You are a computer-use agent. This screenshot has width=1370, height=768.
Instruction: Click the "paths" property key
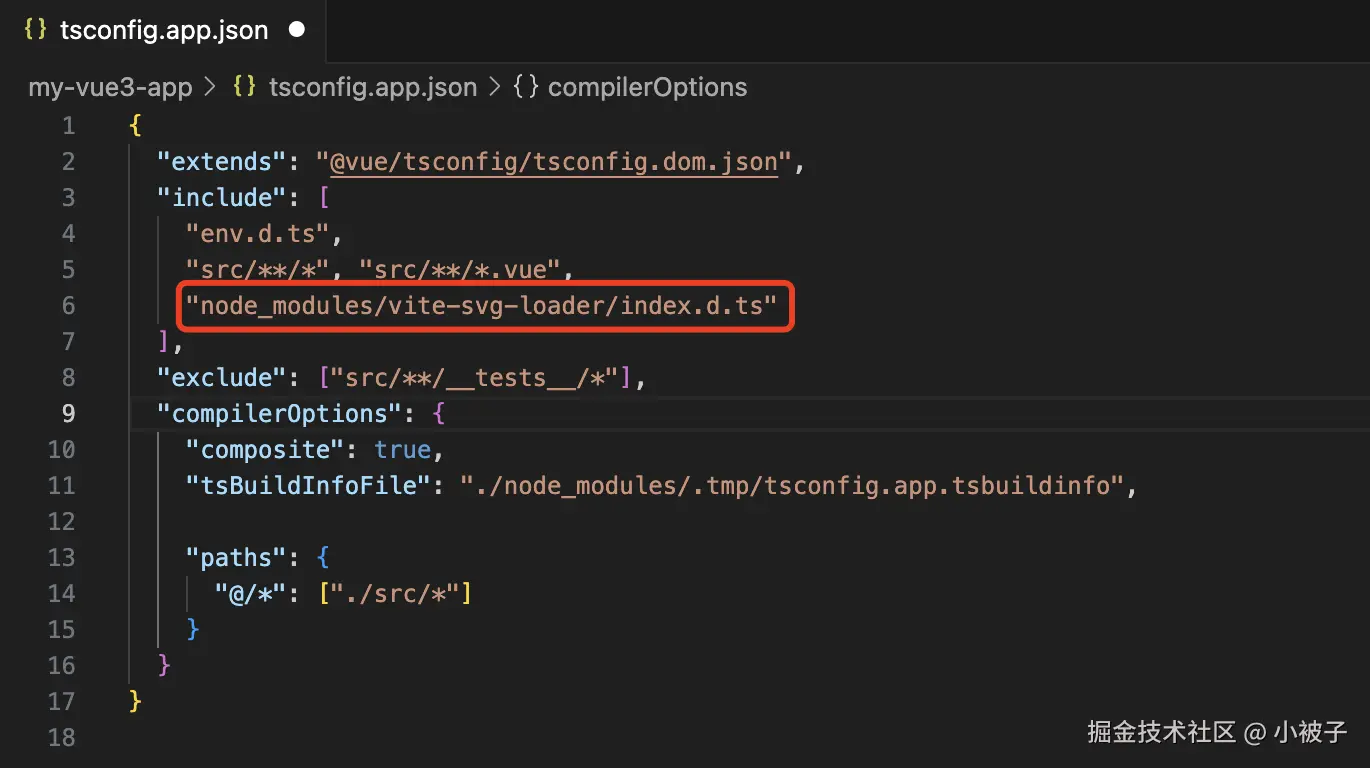coord(229,558)
